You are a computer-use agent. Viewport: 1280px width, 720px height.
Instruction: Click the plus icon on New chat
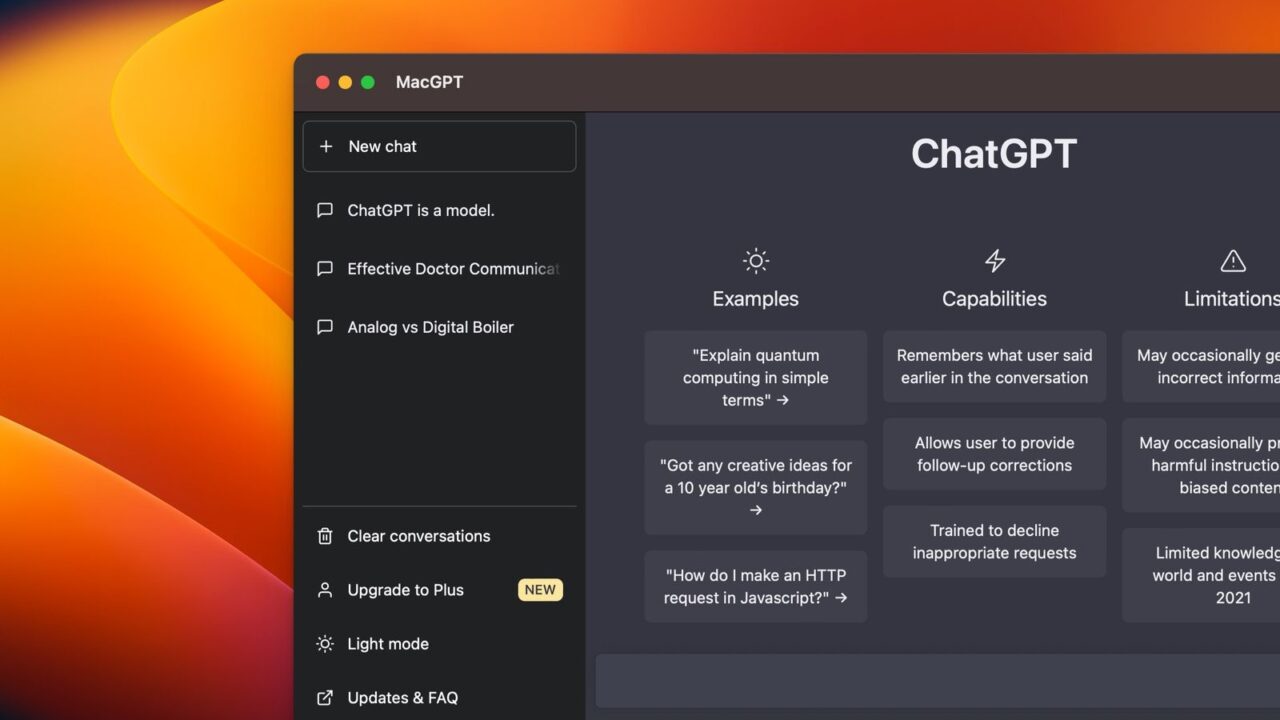[x=326, y=146]
